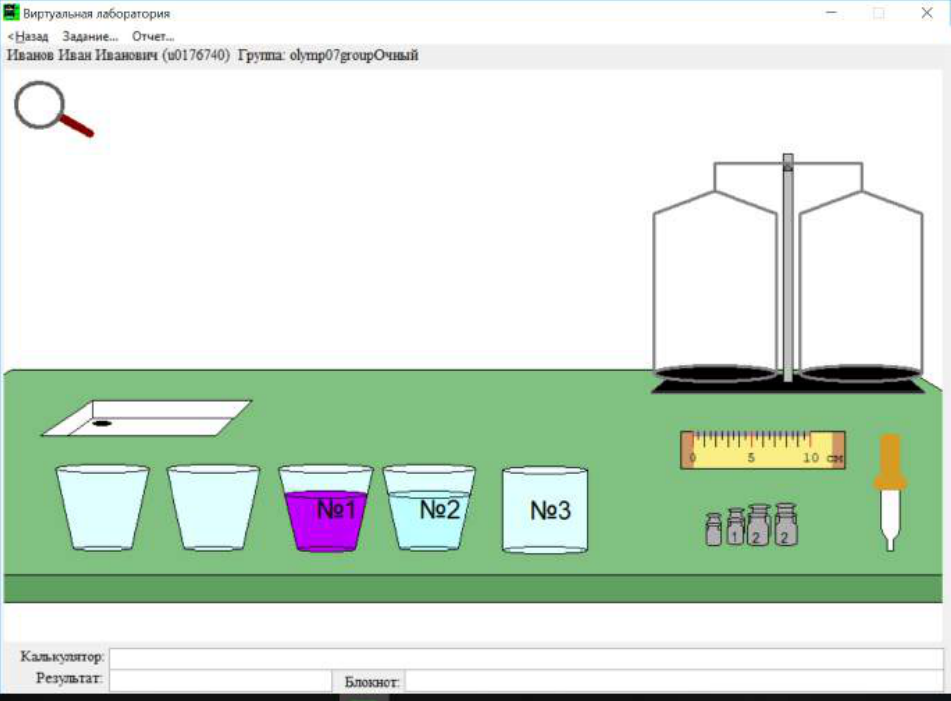Screen dimensions: 951x701
Task: Pick the smallest unlabeled weight
Action: [x=714, y=529]
